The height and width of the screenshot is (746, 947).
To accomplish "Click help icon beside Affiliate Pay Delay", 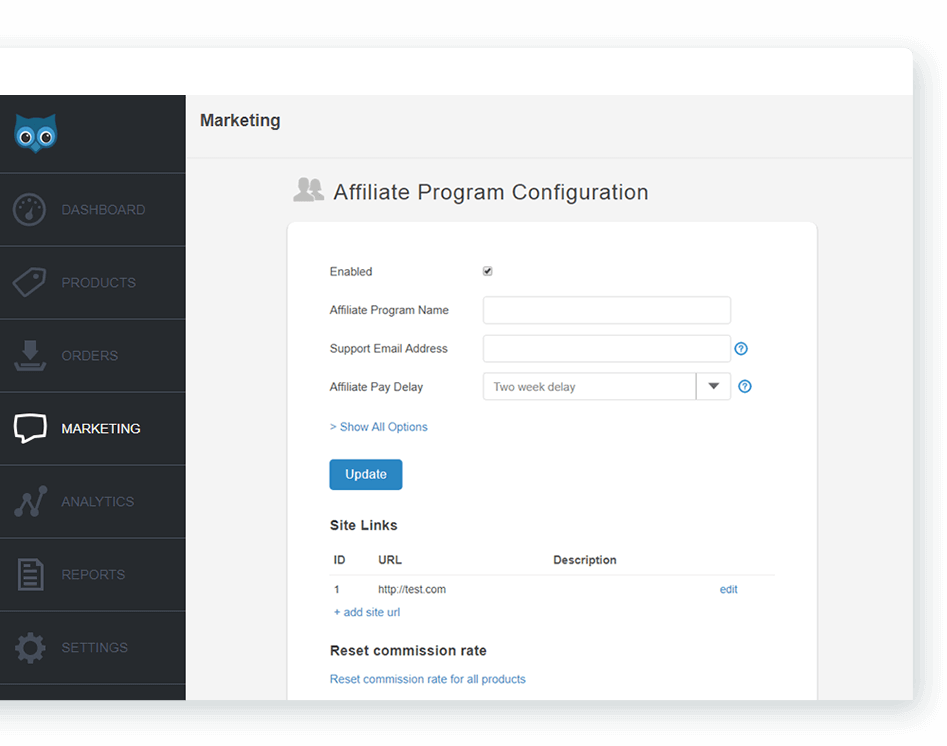I will (745, 387).
